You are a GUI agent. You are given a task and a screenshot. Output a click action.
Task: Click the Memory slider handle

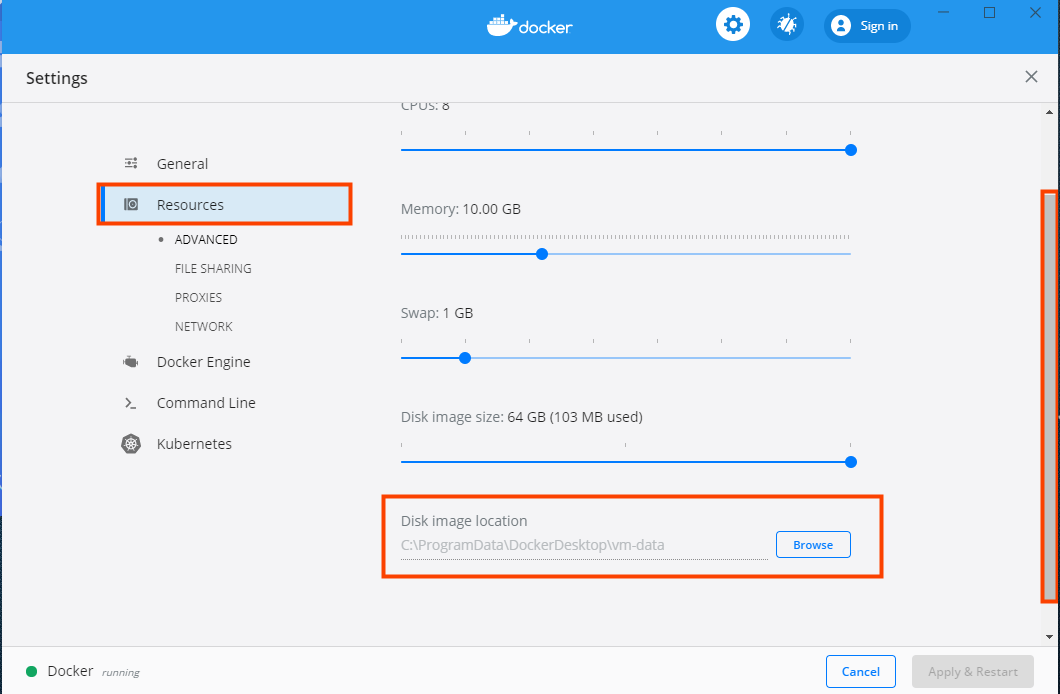click(x=541, y=254)
